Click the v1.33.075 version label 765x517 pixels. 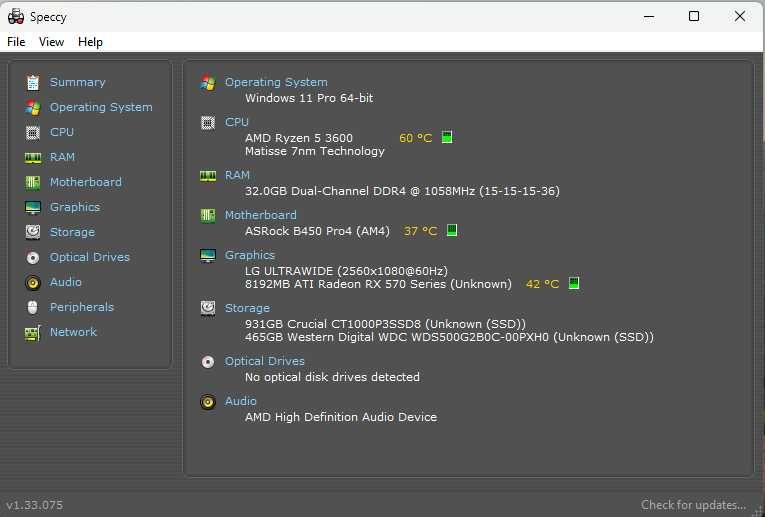35,505
